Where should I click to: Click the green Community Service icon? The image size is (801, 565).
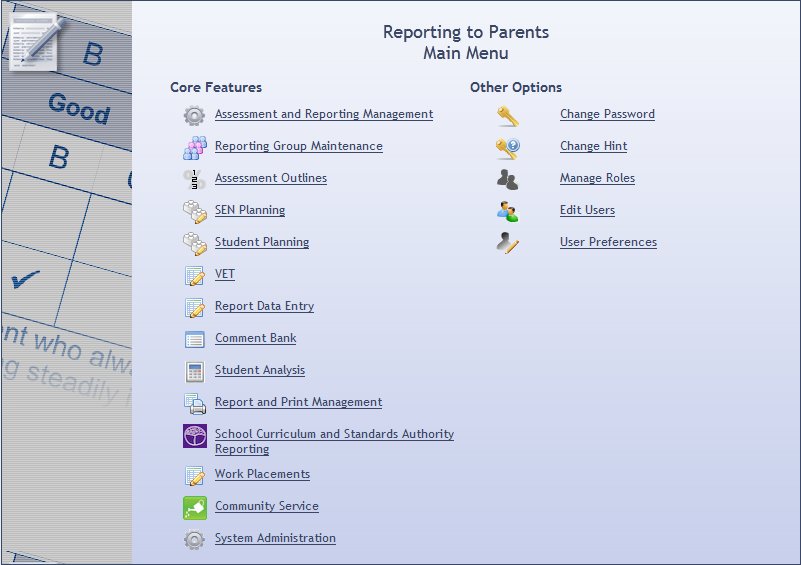coord(194,507)
